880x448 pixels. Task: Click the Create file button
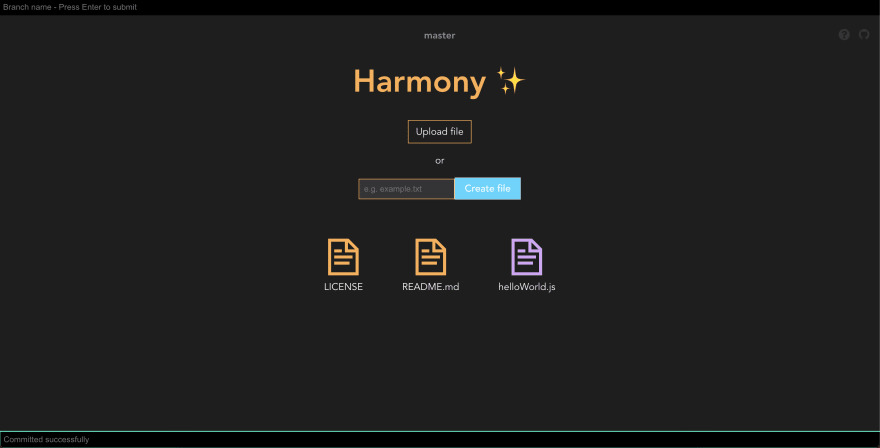click(487, 189)
